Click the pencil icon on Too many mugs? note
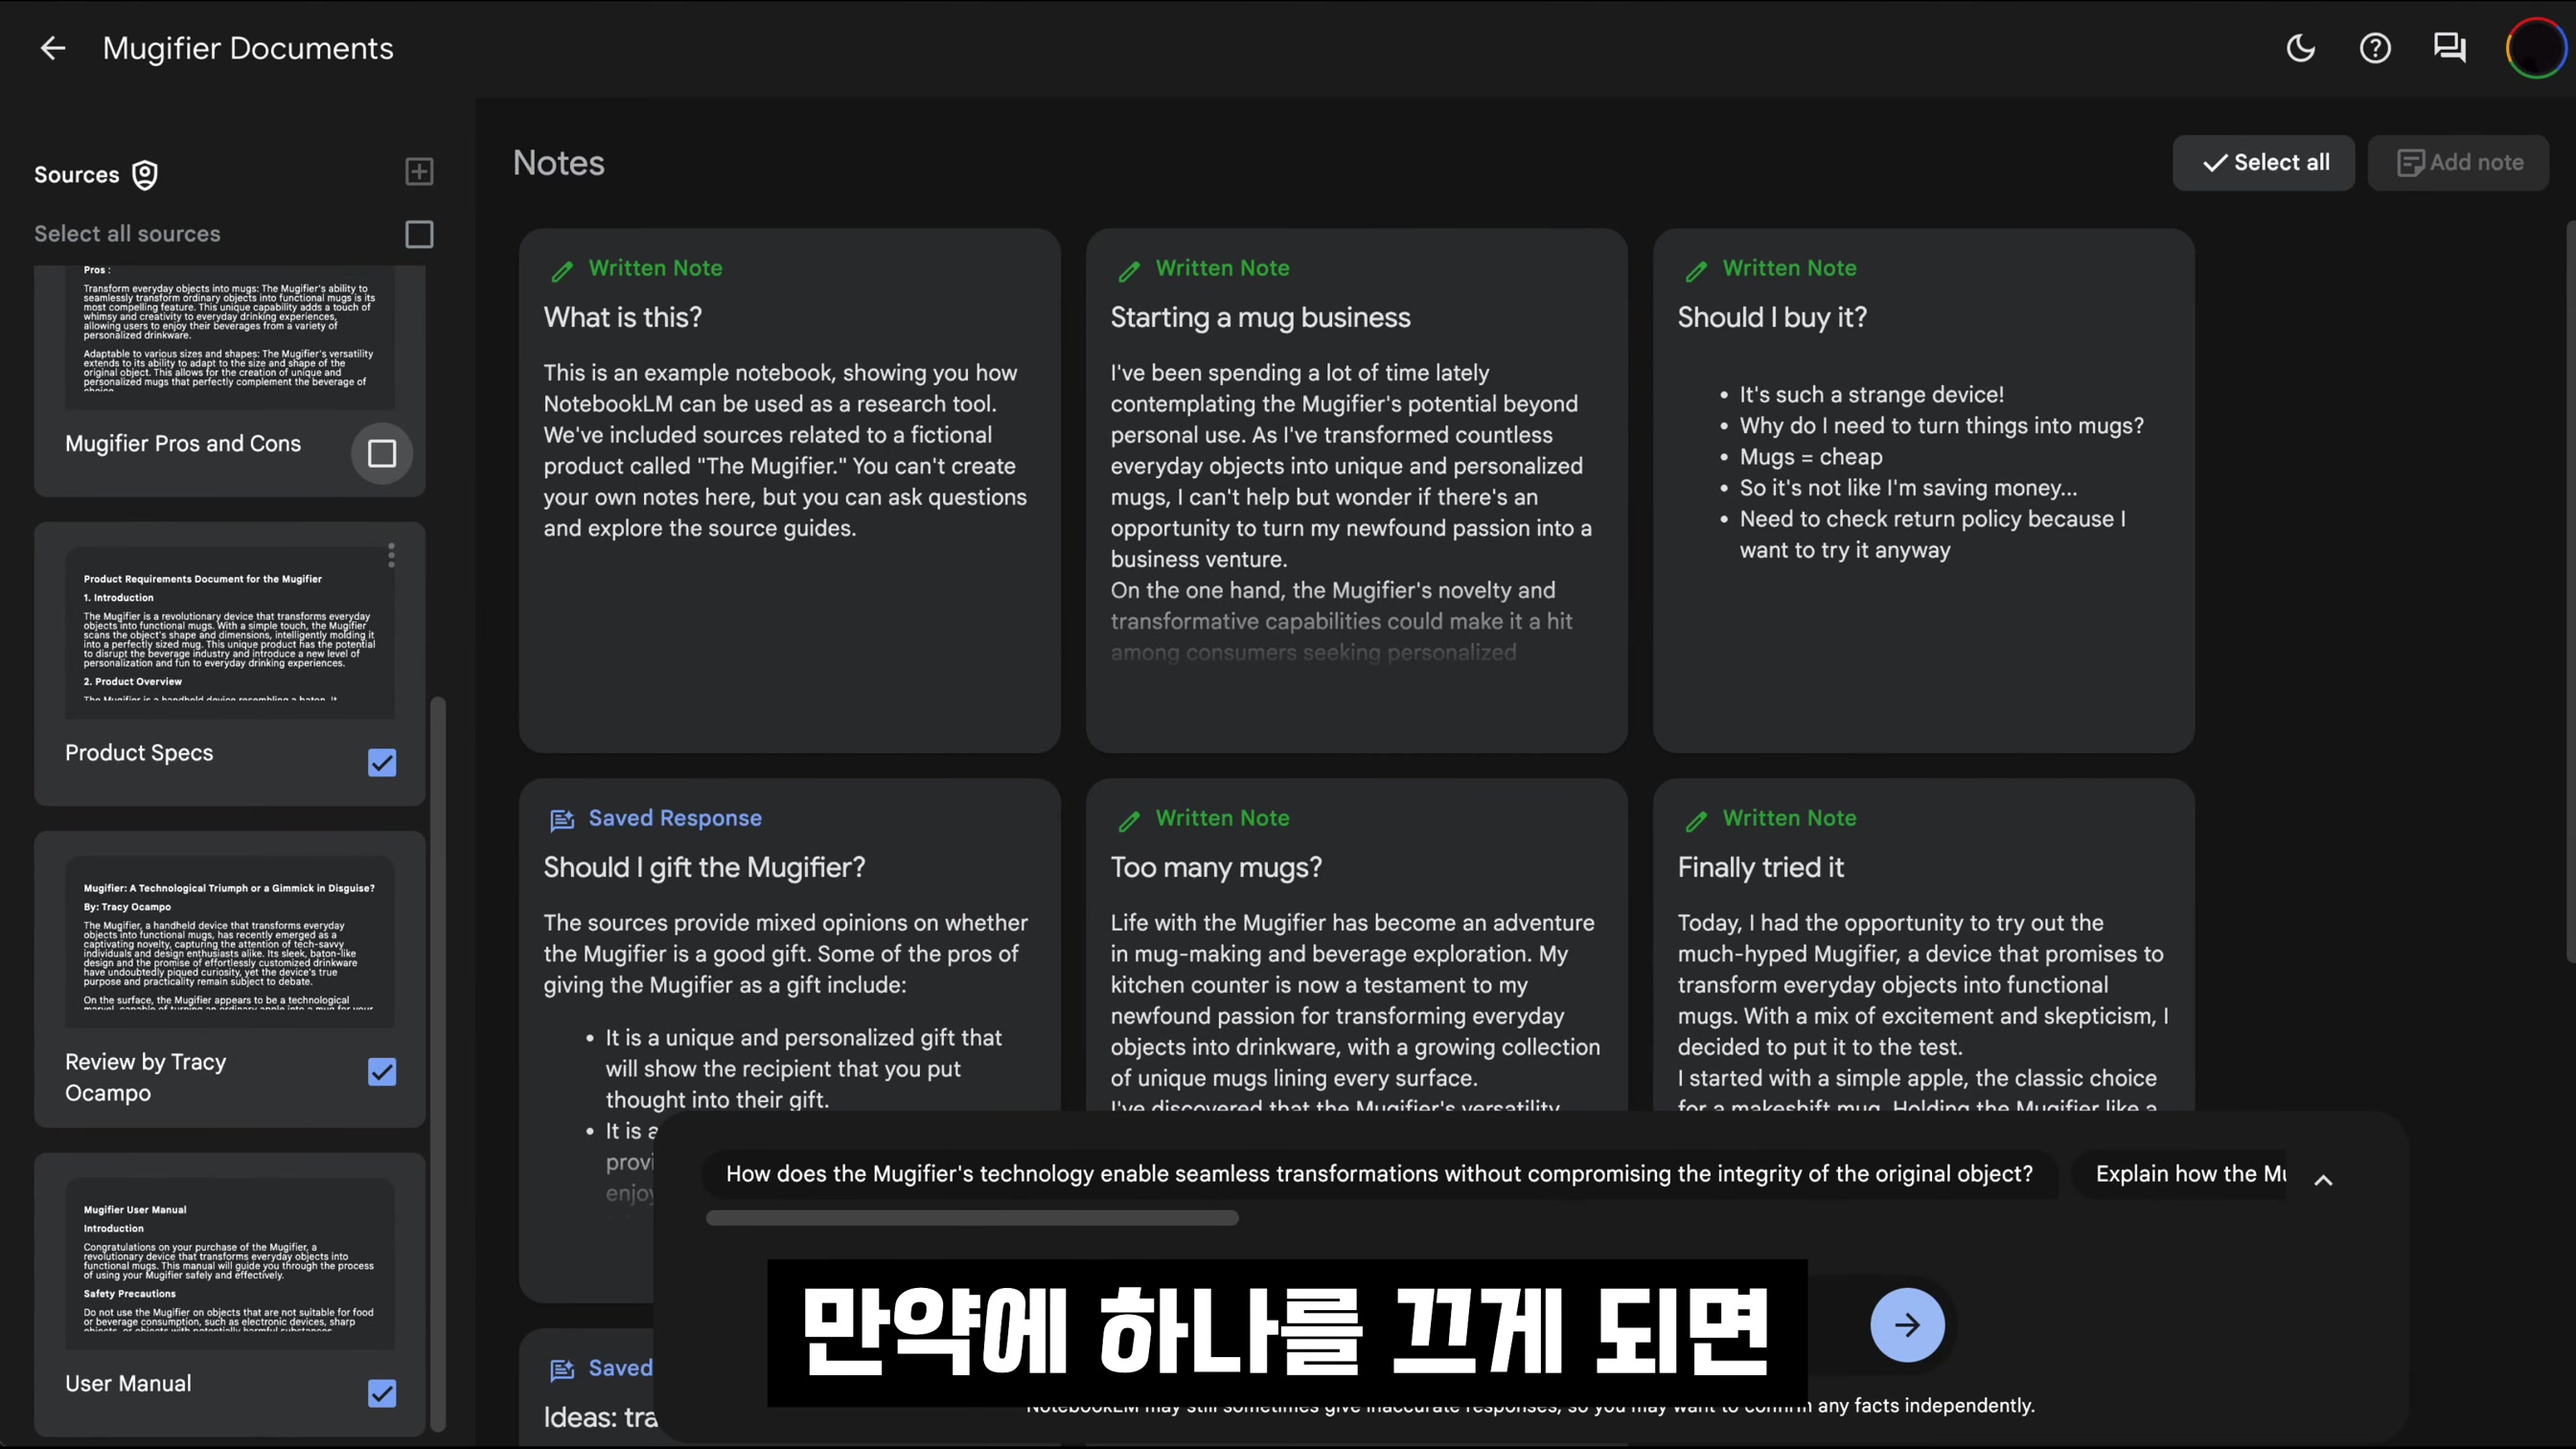 (1129, 820)
